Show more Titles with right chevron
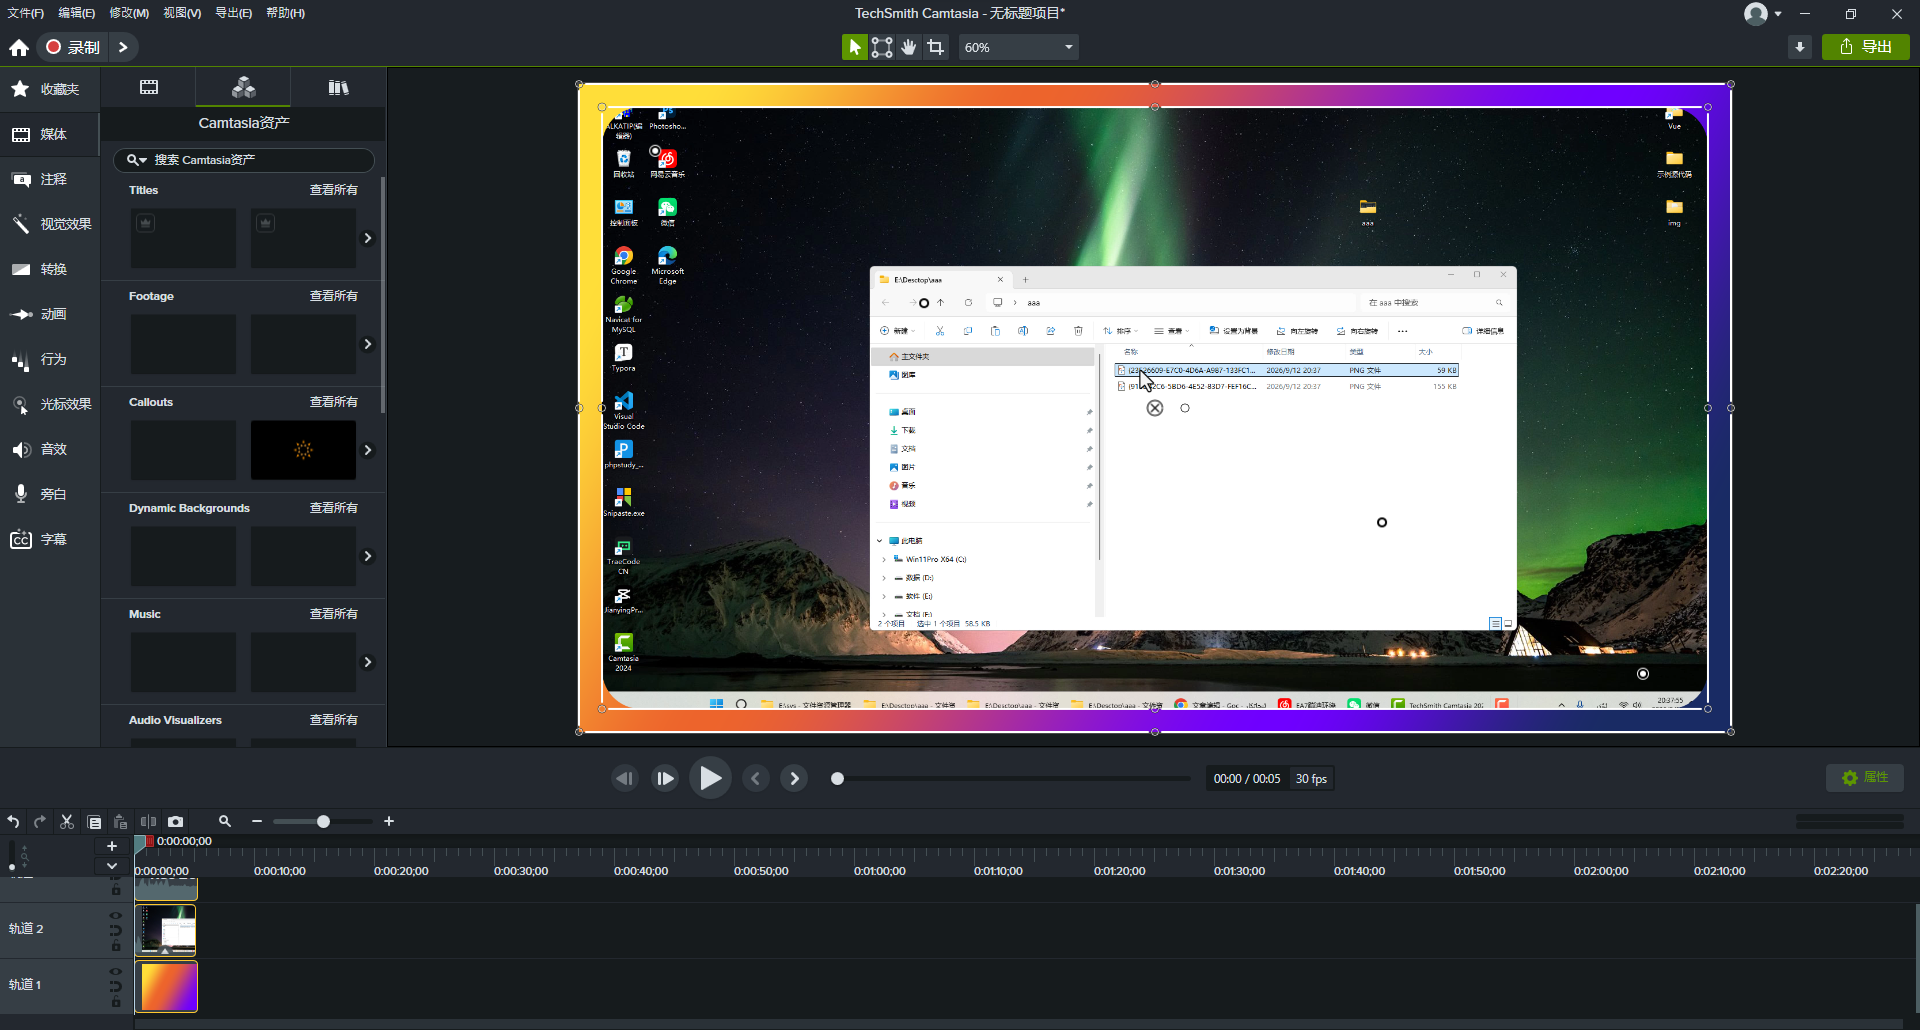The height and width of the screenshot is (1030, 1920). (368, 238)
